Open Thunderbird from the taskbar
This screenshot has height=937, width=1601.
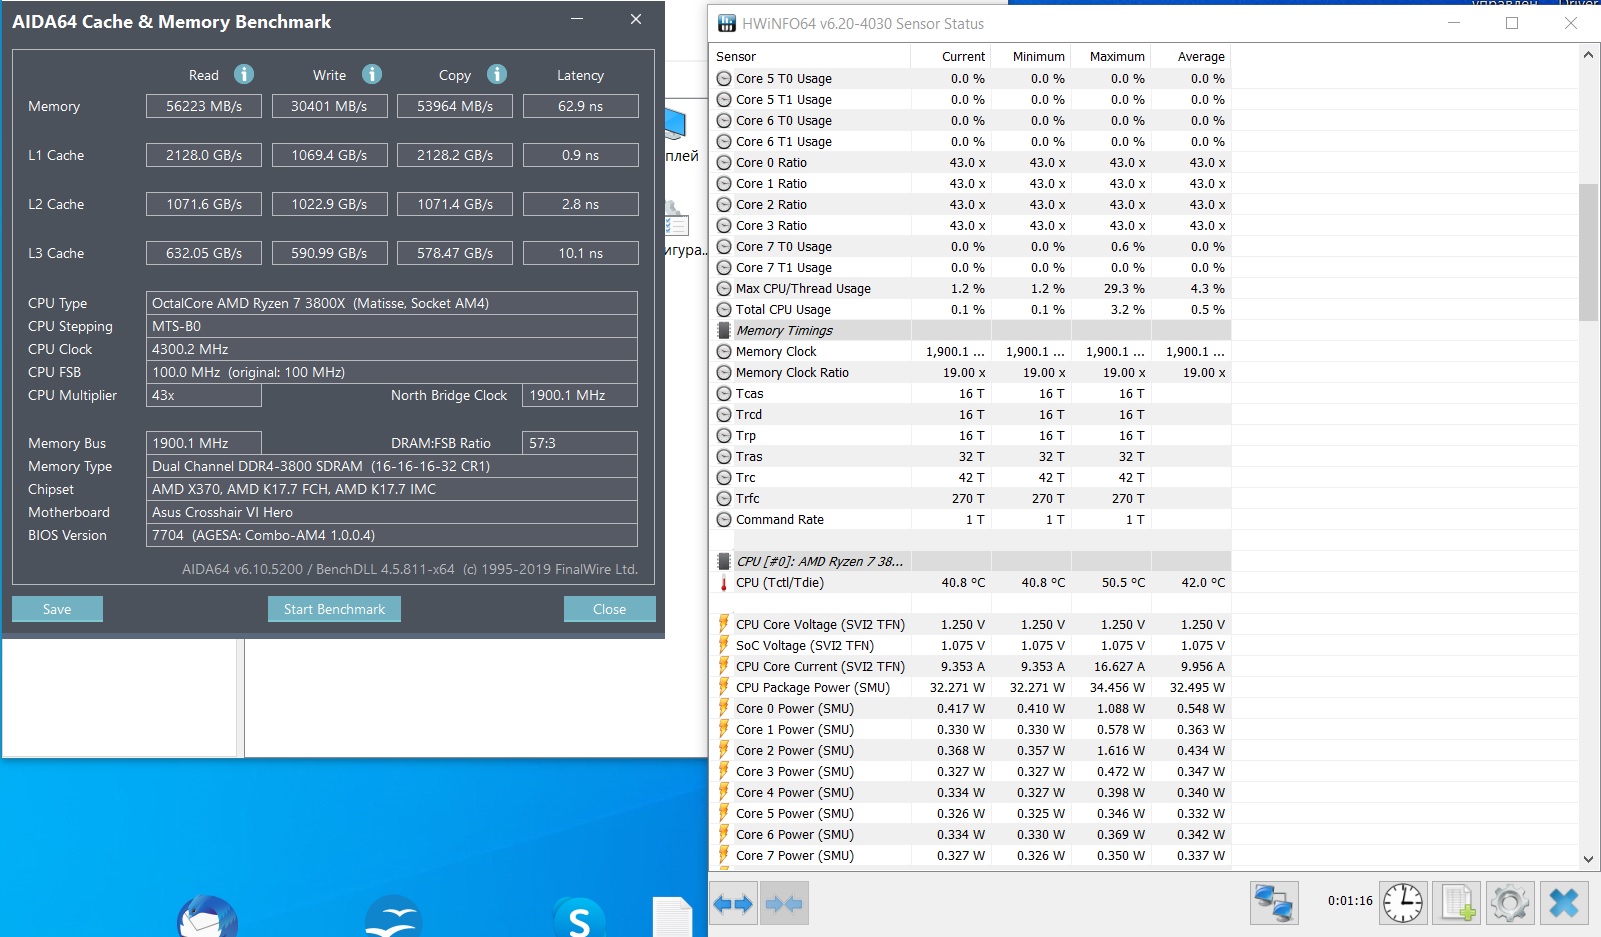[207, 916]
